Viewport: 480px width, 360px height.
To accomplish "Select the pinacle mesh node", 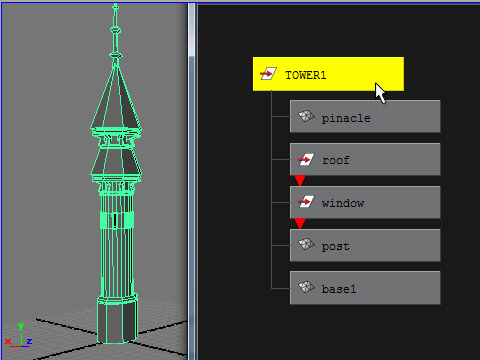I will 365,116.
